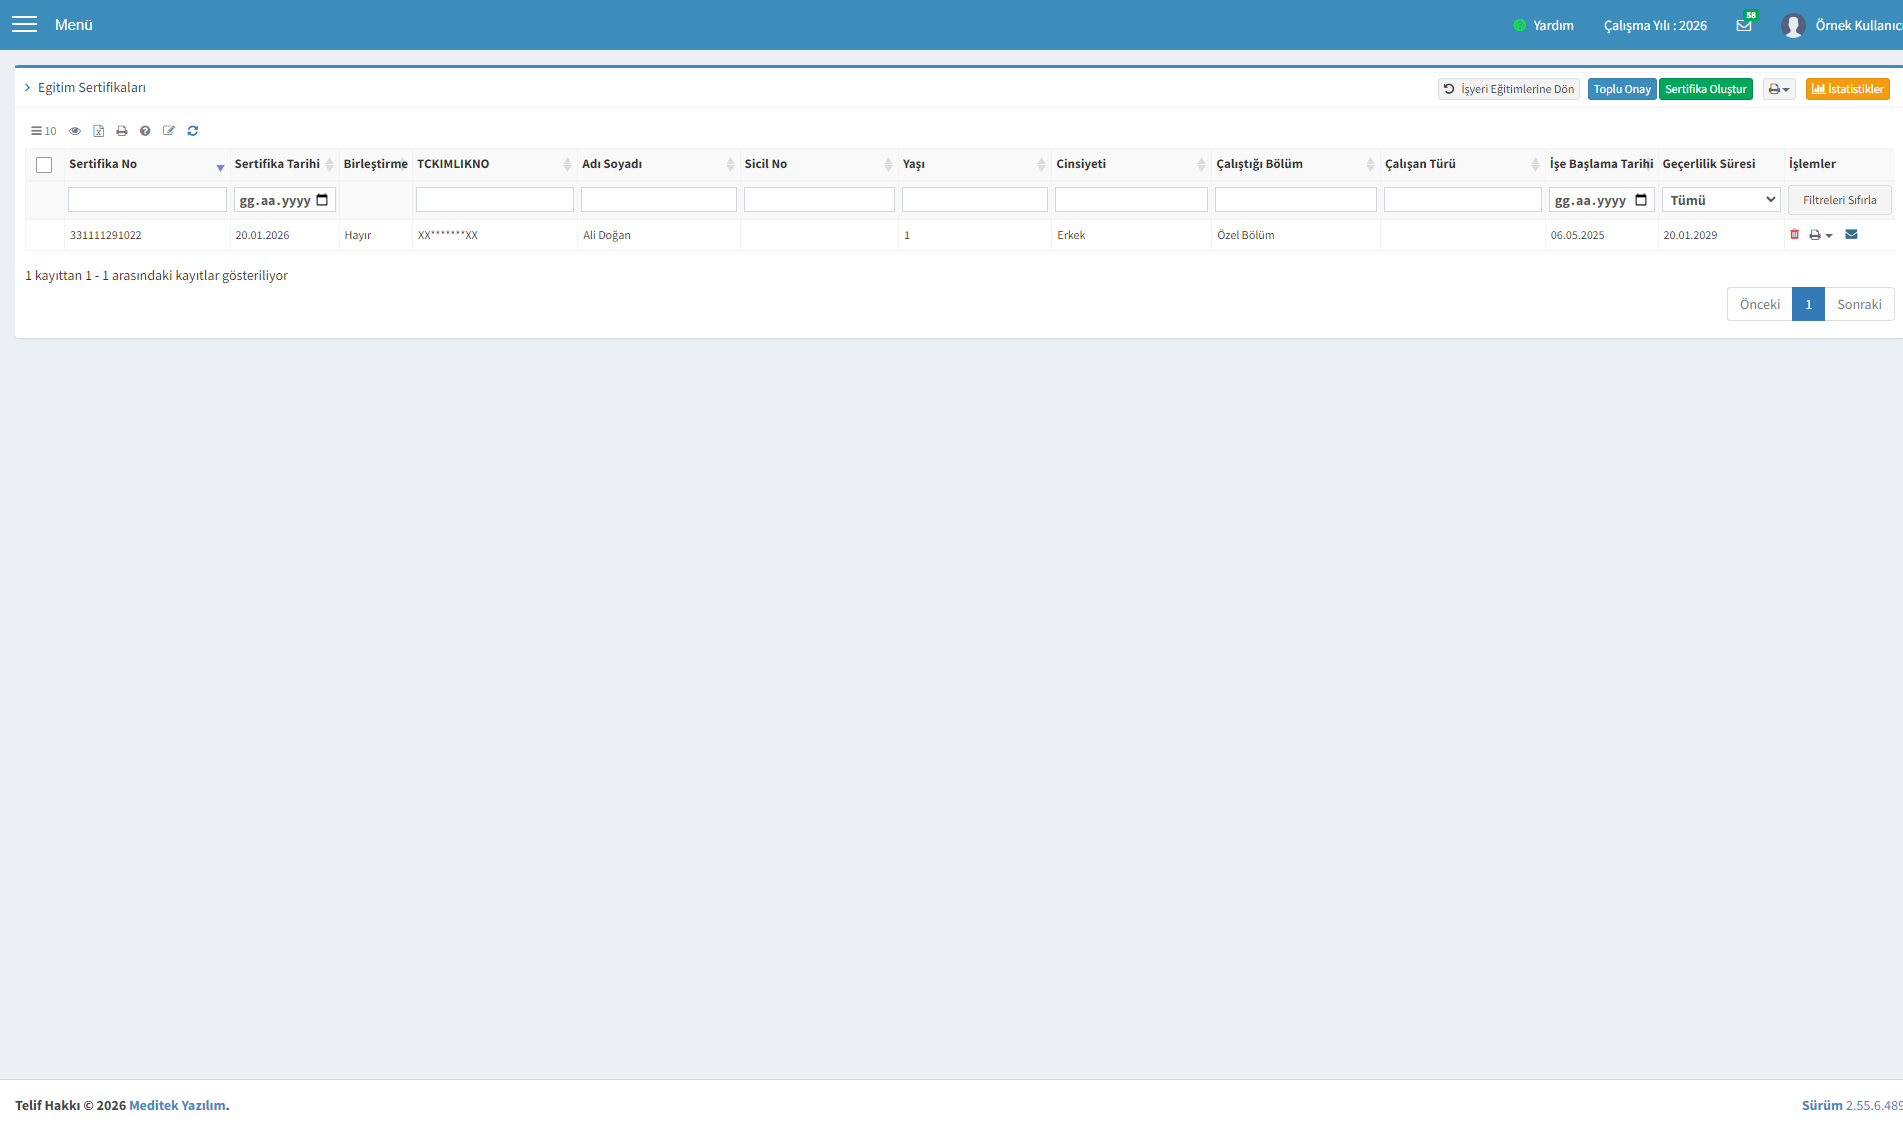
Task: Refresh the table with the reload icon
Action: click(x=193, y=131)
